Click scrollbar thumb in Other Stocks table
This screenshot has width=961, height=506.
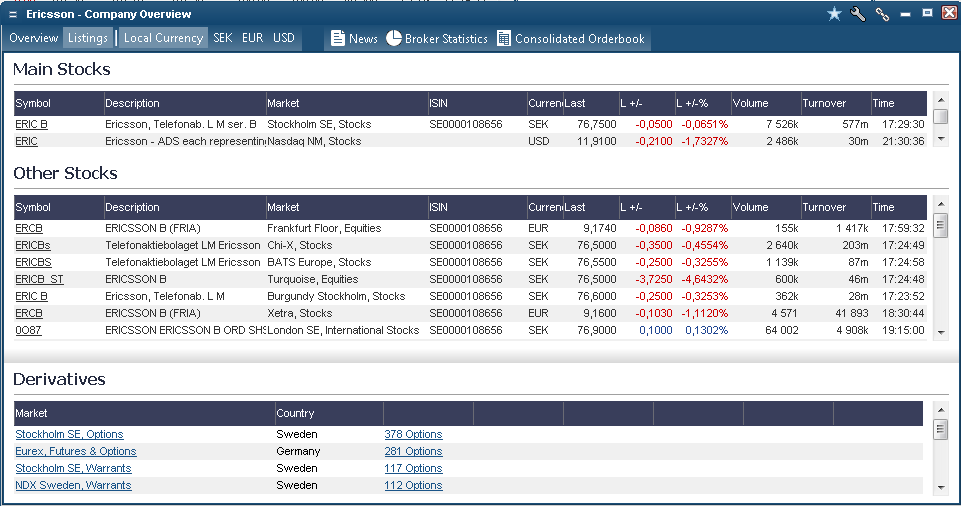[941, 225]
